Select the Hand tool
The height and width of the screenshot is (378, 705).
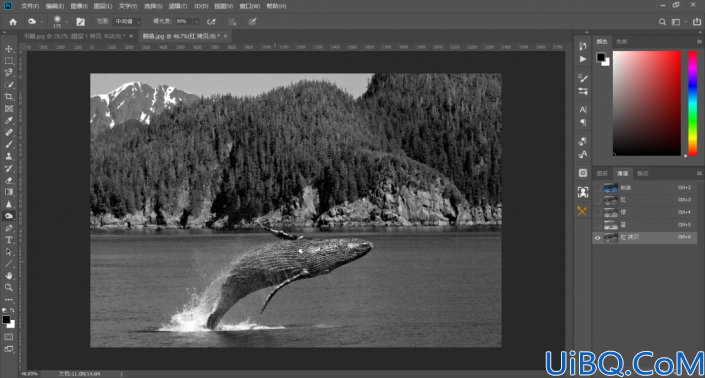9,276
